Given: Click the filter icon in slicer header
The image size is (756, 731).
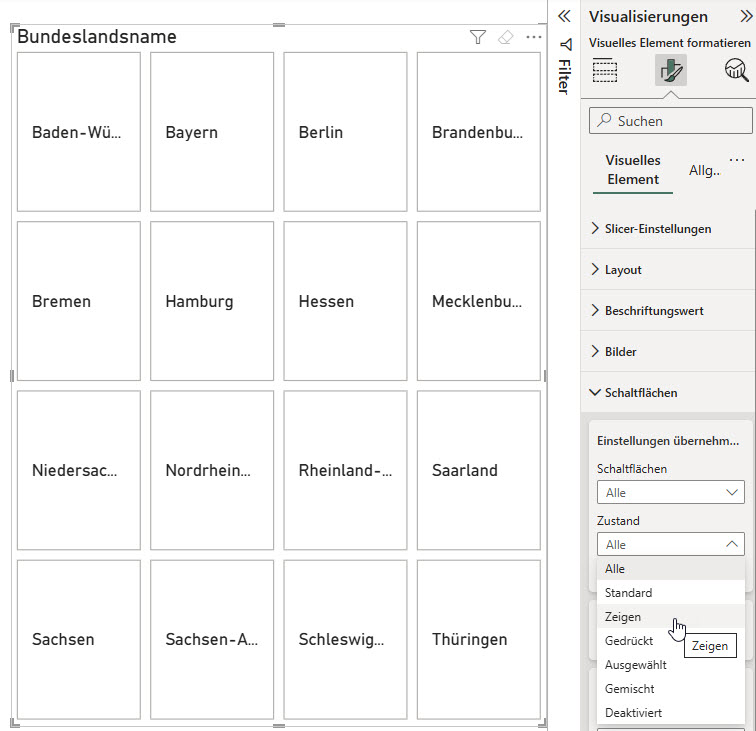Looking at the screenshot, I should coord(478,37).
